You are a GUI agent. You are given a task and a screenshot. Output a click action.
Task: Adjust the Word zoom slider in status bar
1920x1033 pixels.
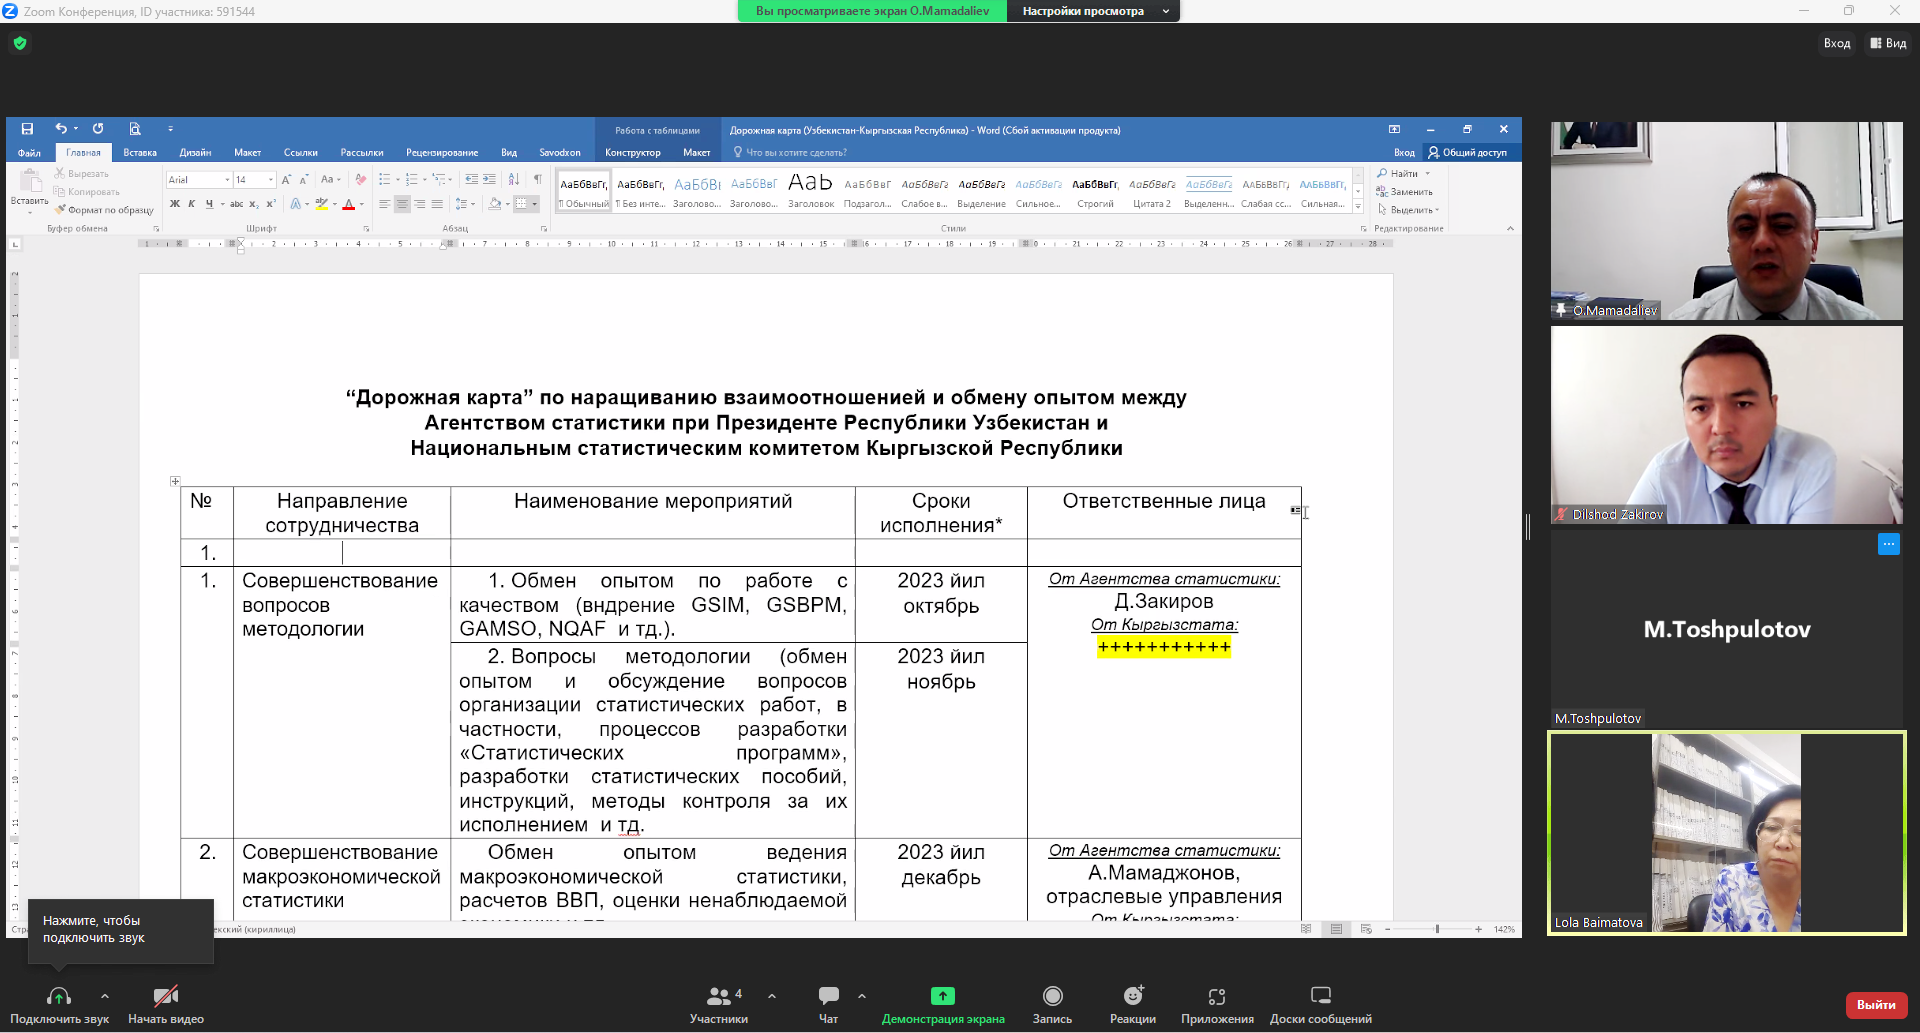click(1436, 929)
